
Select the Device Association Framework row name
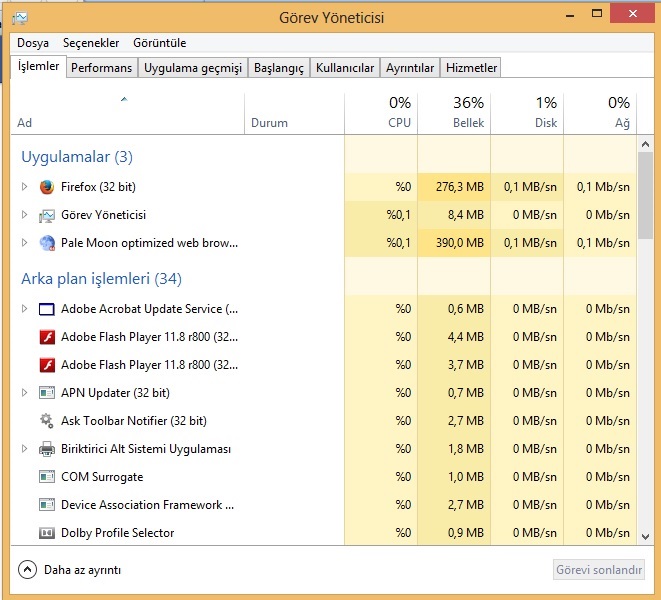click(147, 505)
